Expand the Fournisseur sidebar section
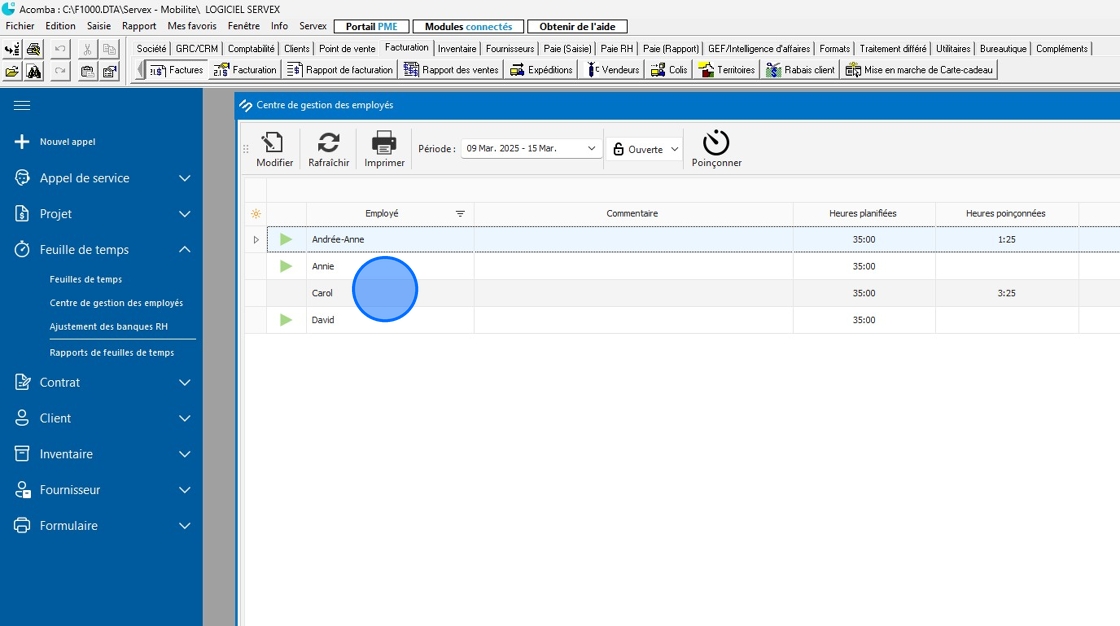This screenshot has height=626, width=1120. click(x=184, y=490)
